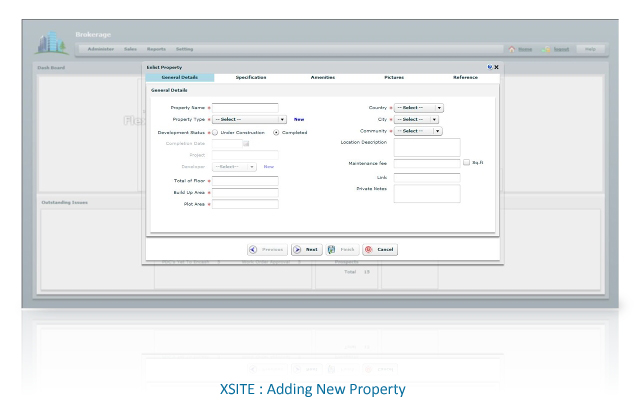Click the New link beside Property Type

pyautogui.click(x=299, y=119)
